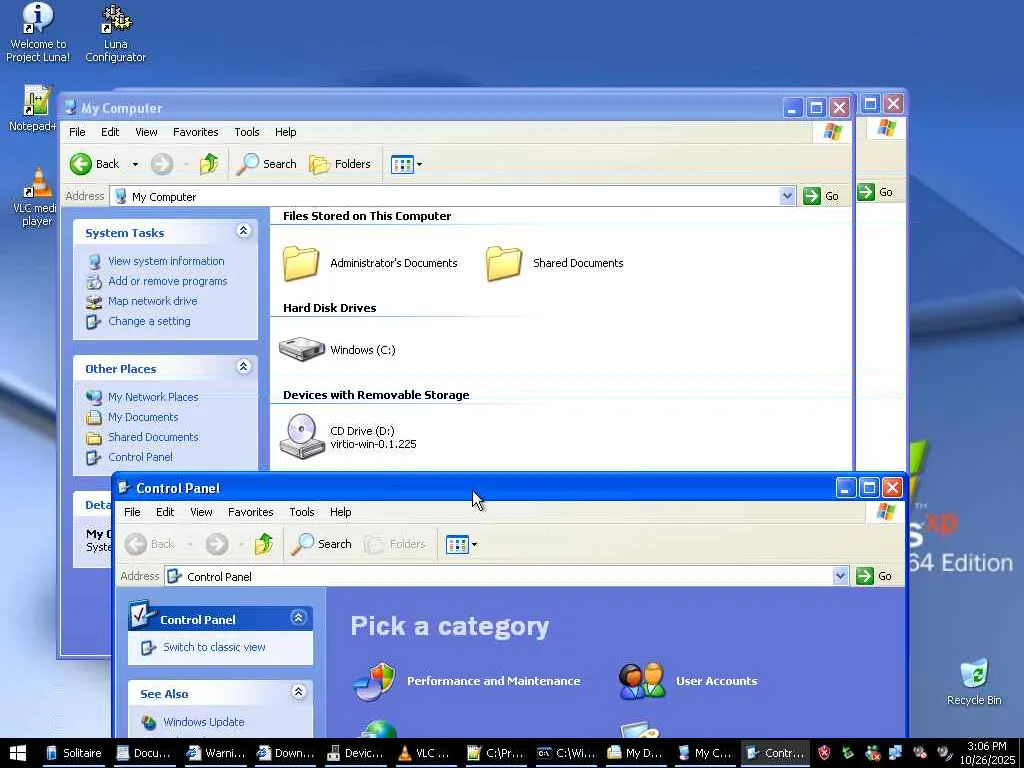Open My Documents in Other Places
This screenshot has height=768, width=1024.
(143, 417)
